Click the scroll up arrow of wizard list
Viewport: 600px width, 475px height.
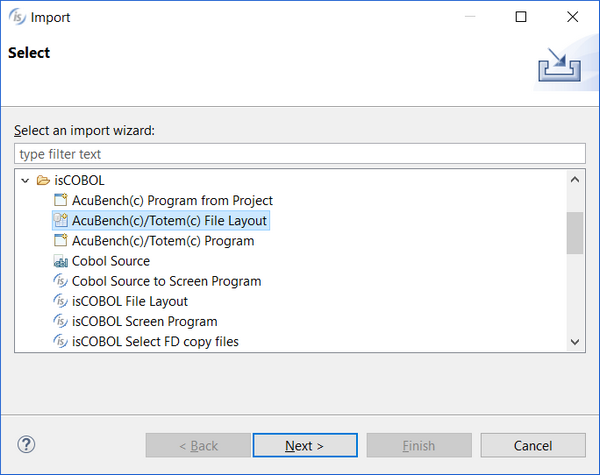click(x=575, y=180)
